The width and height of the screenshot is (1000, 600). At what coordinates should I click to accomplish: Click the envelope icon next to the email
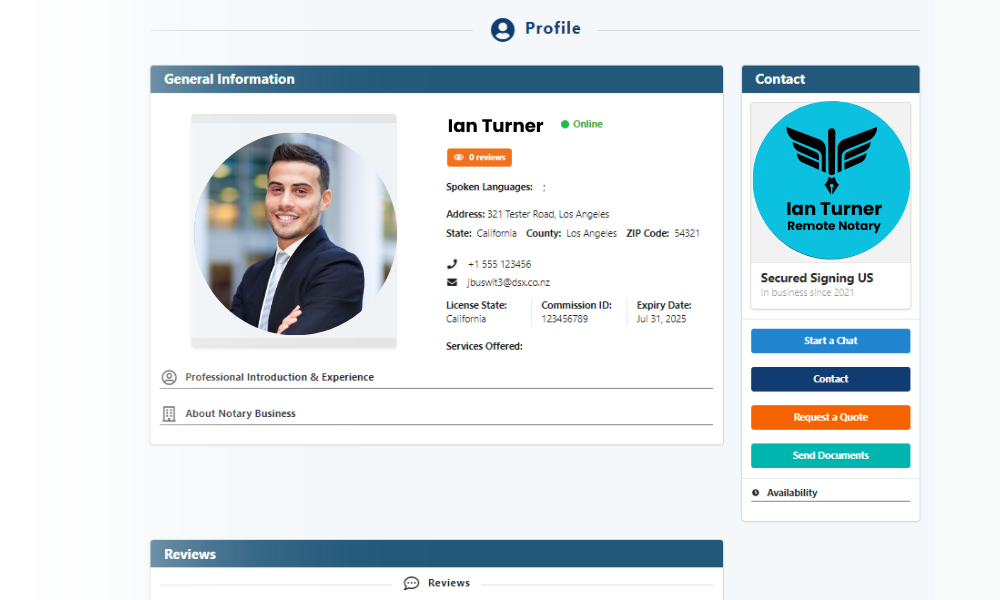click(452, 282)
